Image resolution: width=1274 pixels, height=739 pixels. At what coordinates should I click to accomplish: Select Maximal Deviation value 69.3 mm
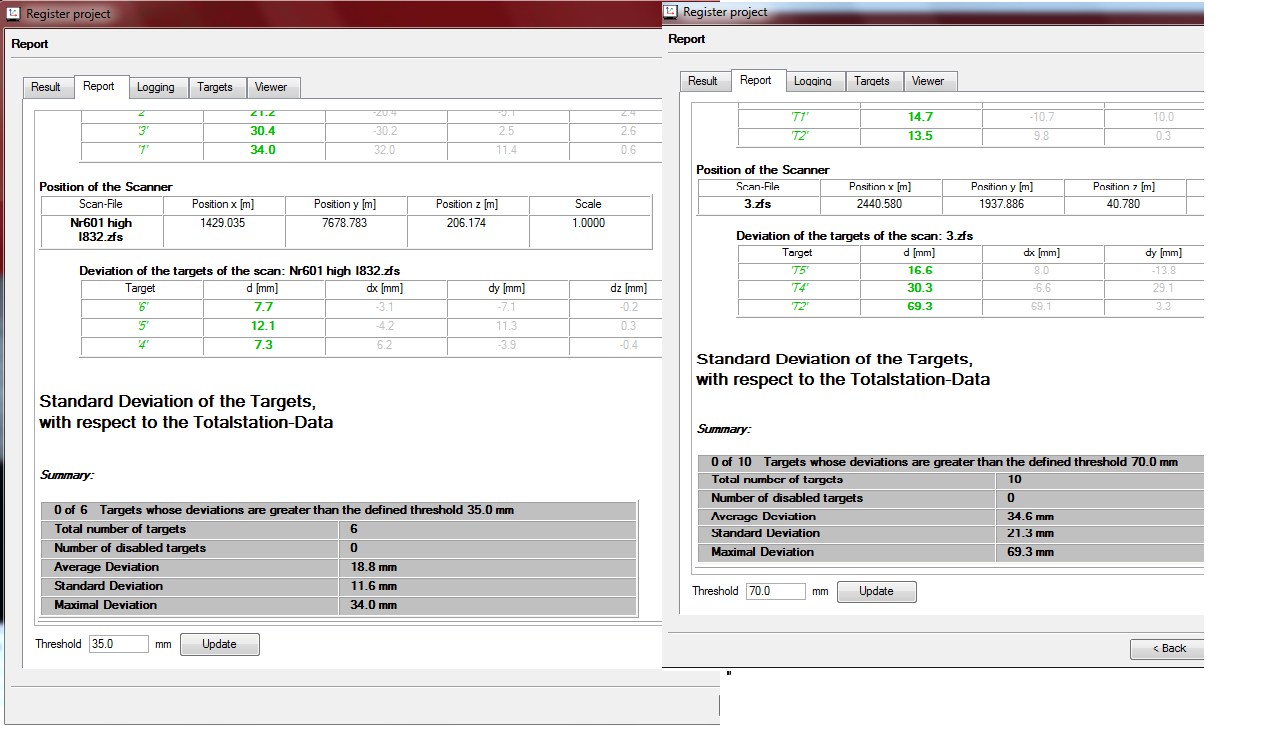[x=1029, y=552]
